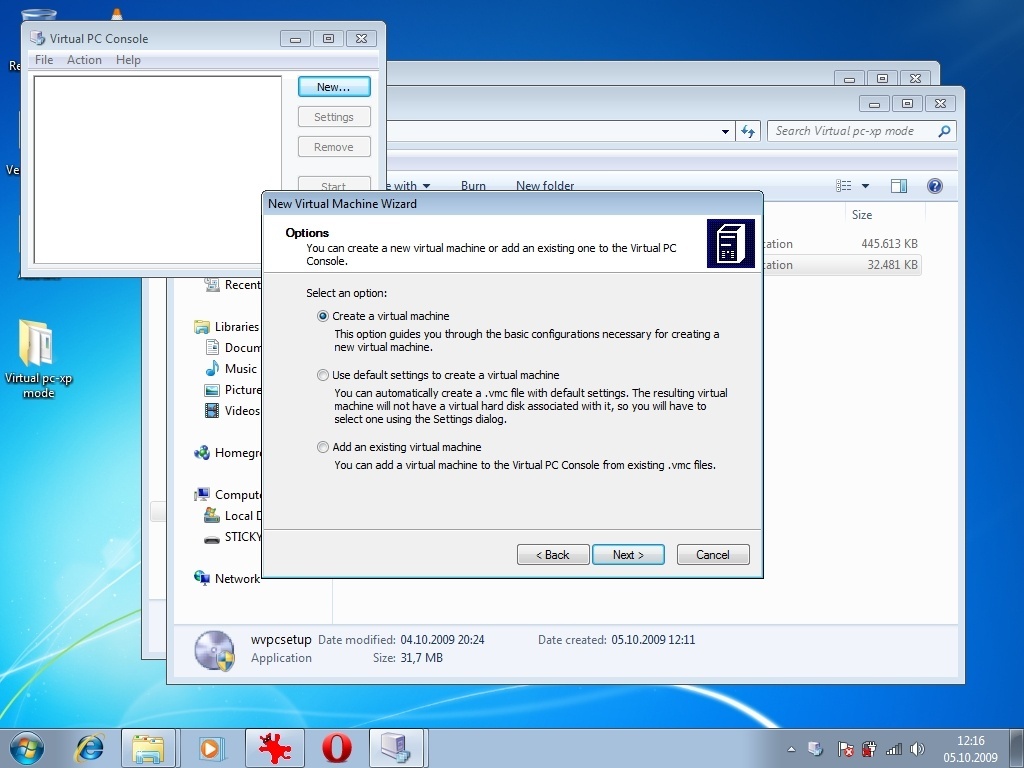The image size is (1024, 768).
Task: Click the Virtual PC taskbar icon
Action: [396, 747]
